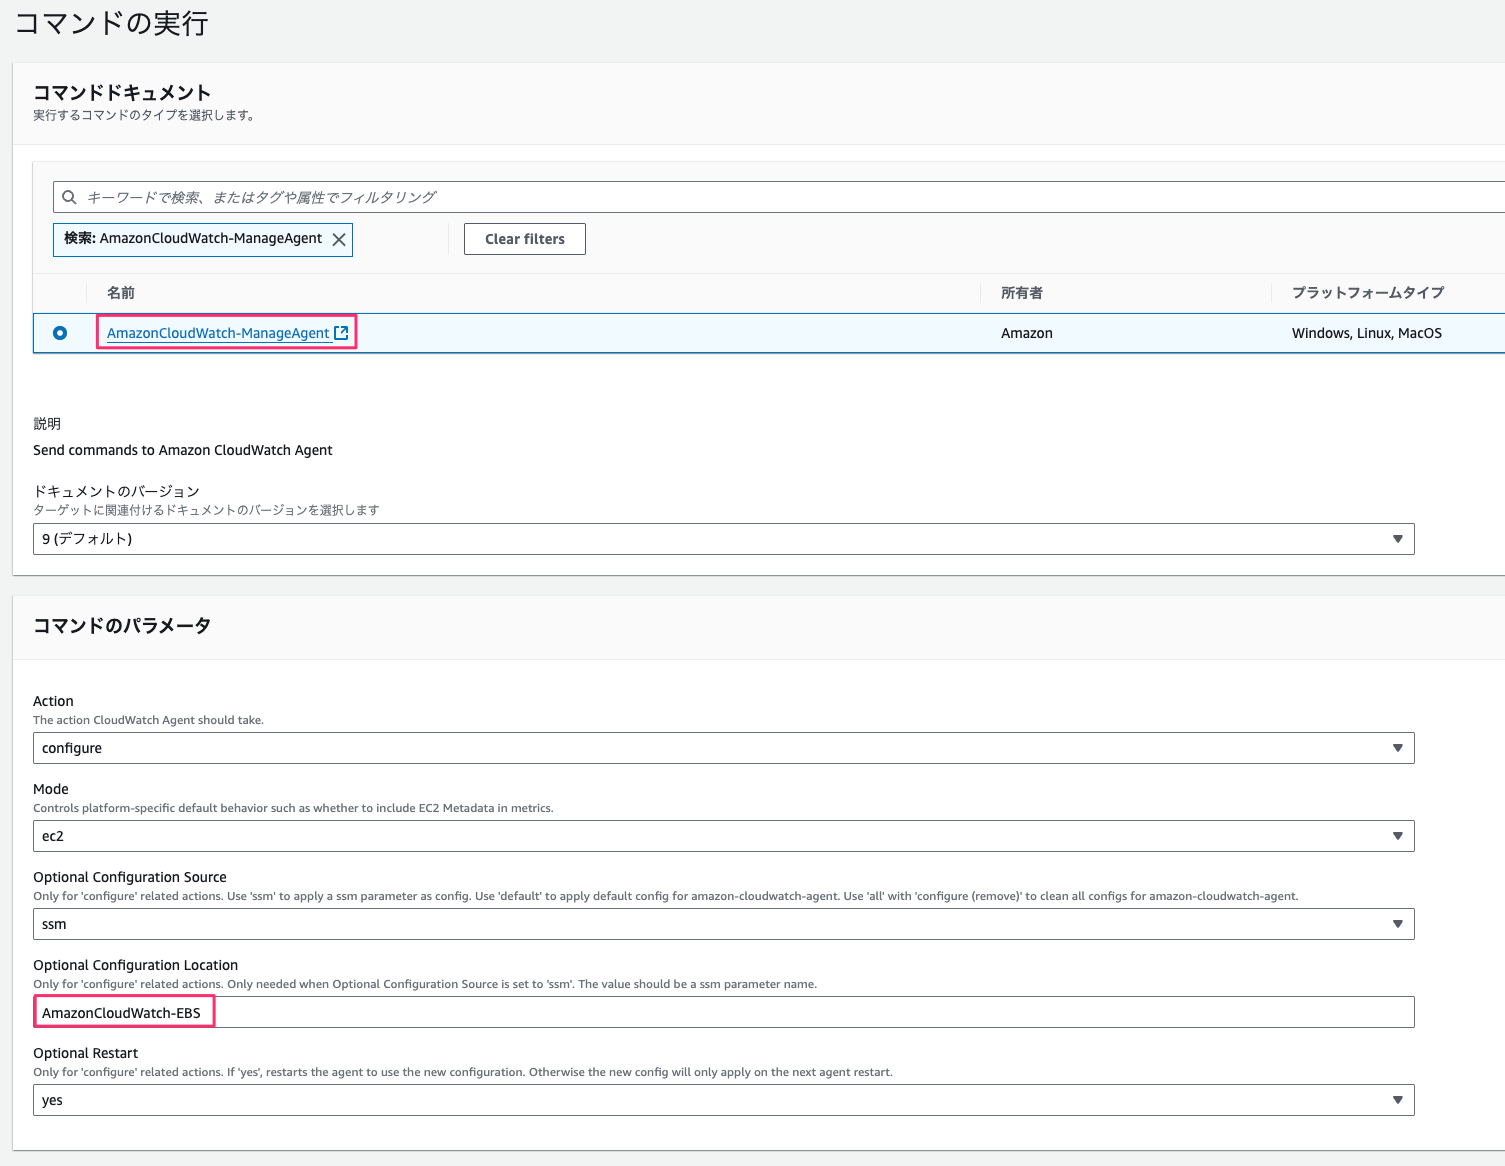The height and width of the screenshot is (1166, 1505).
Task: Click the 所有者 column header
Action: coord(1022,293)
